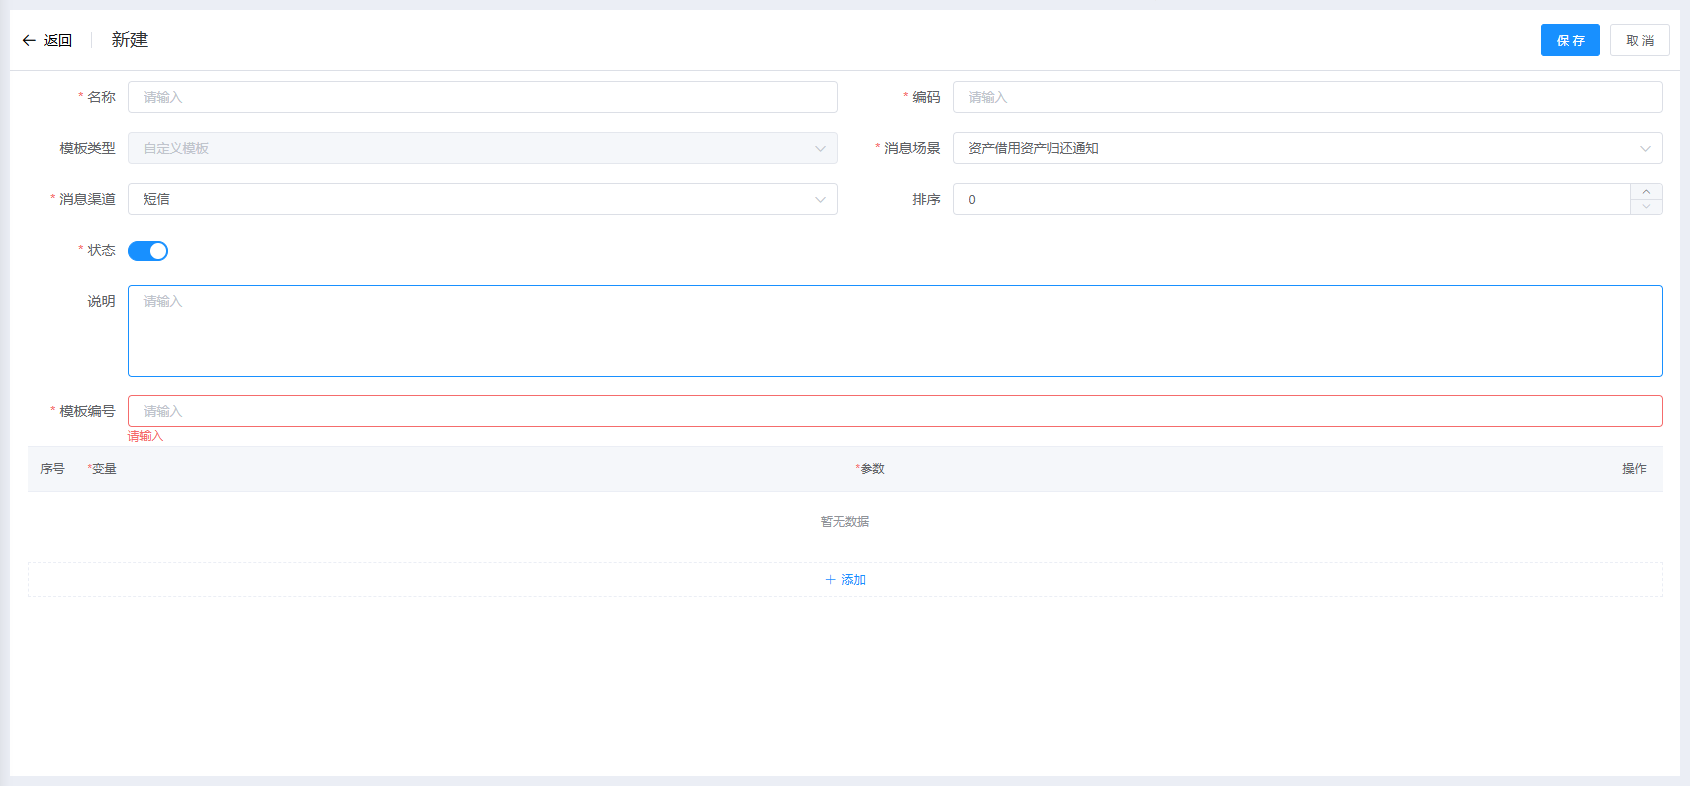Open the 消息渠道 dropdown showing 短信
The height and width of the screenshot is (786, 1690).
coord(482,199)
